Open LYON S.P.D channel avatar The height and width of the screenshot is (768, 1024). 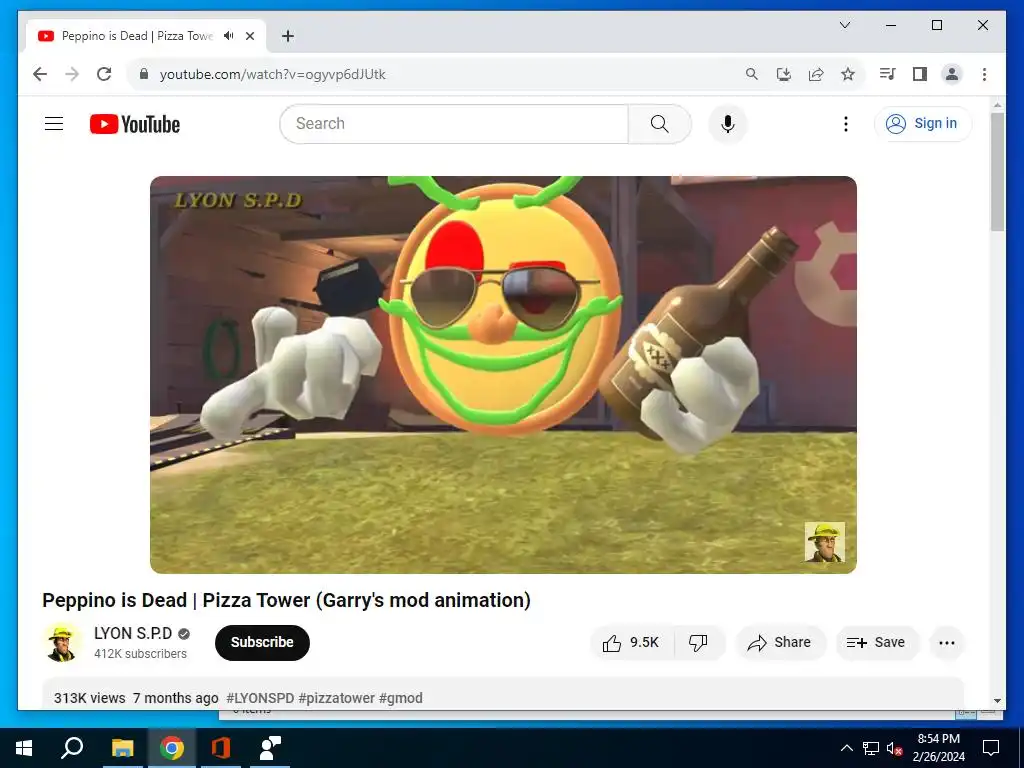click(x=62, y=643)
